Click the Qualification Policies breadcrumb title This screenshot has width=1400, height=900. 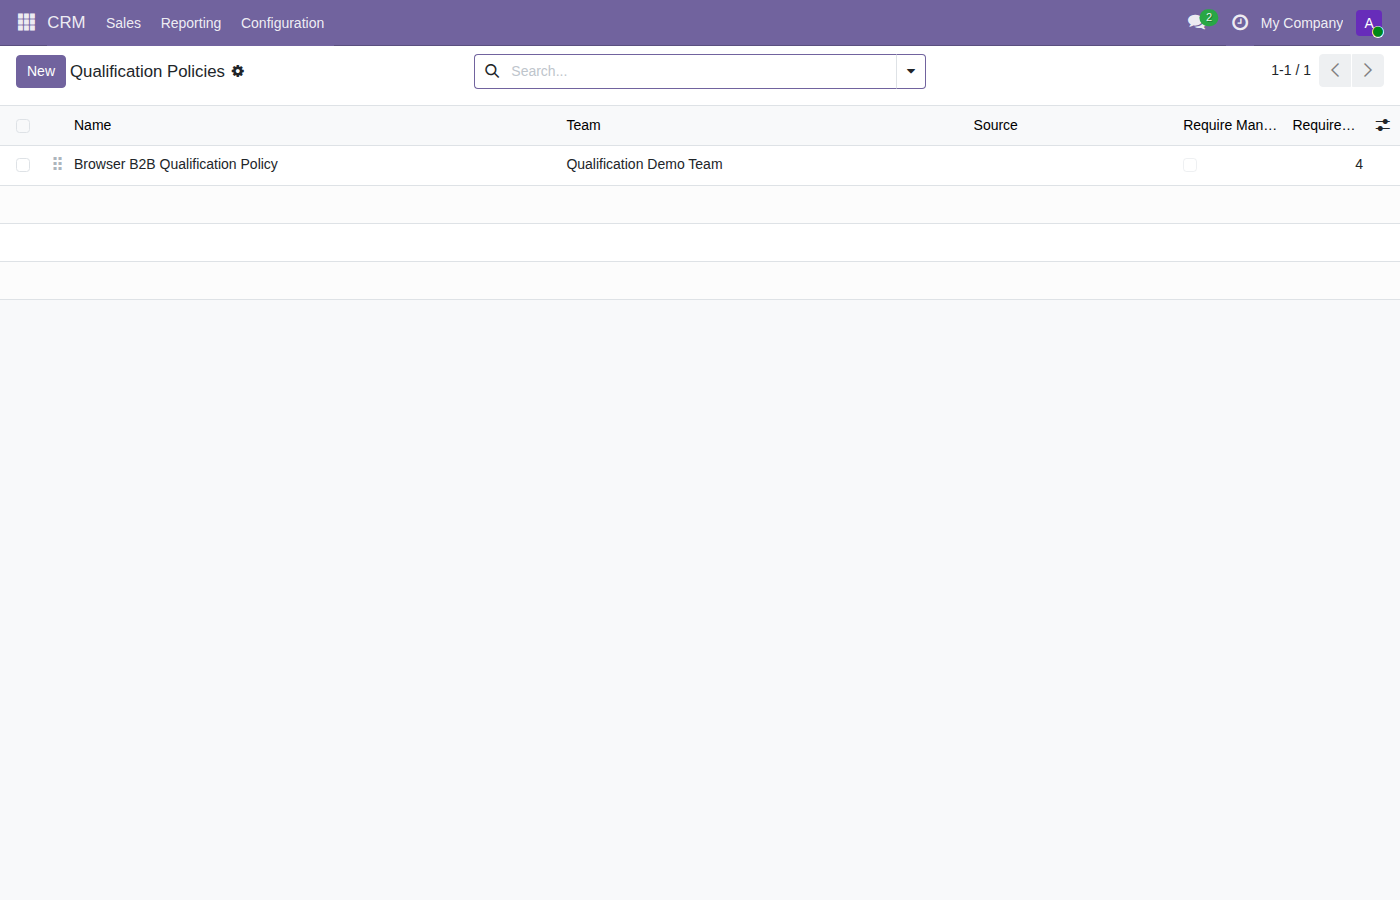coord(147,71)
